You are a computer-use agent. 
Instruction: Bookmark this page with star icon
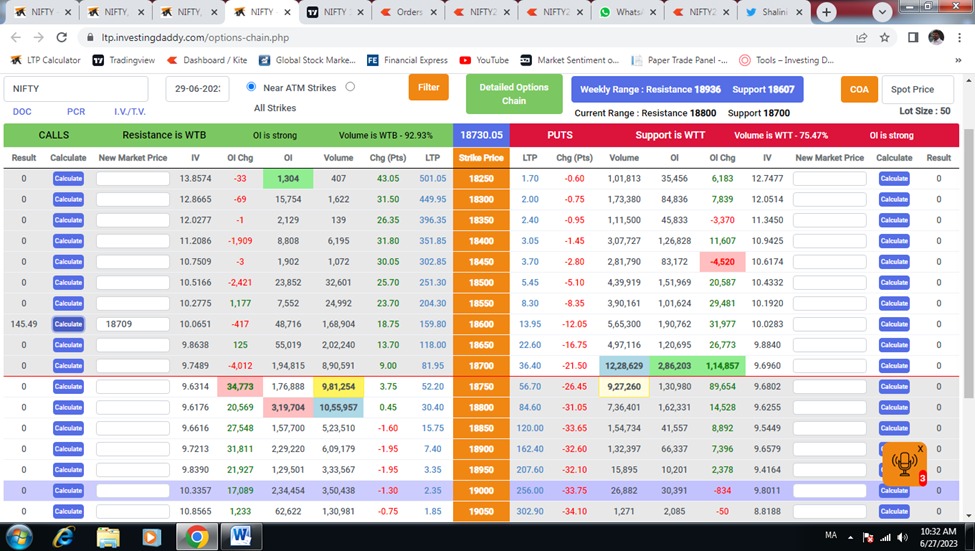coord(884,37)
